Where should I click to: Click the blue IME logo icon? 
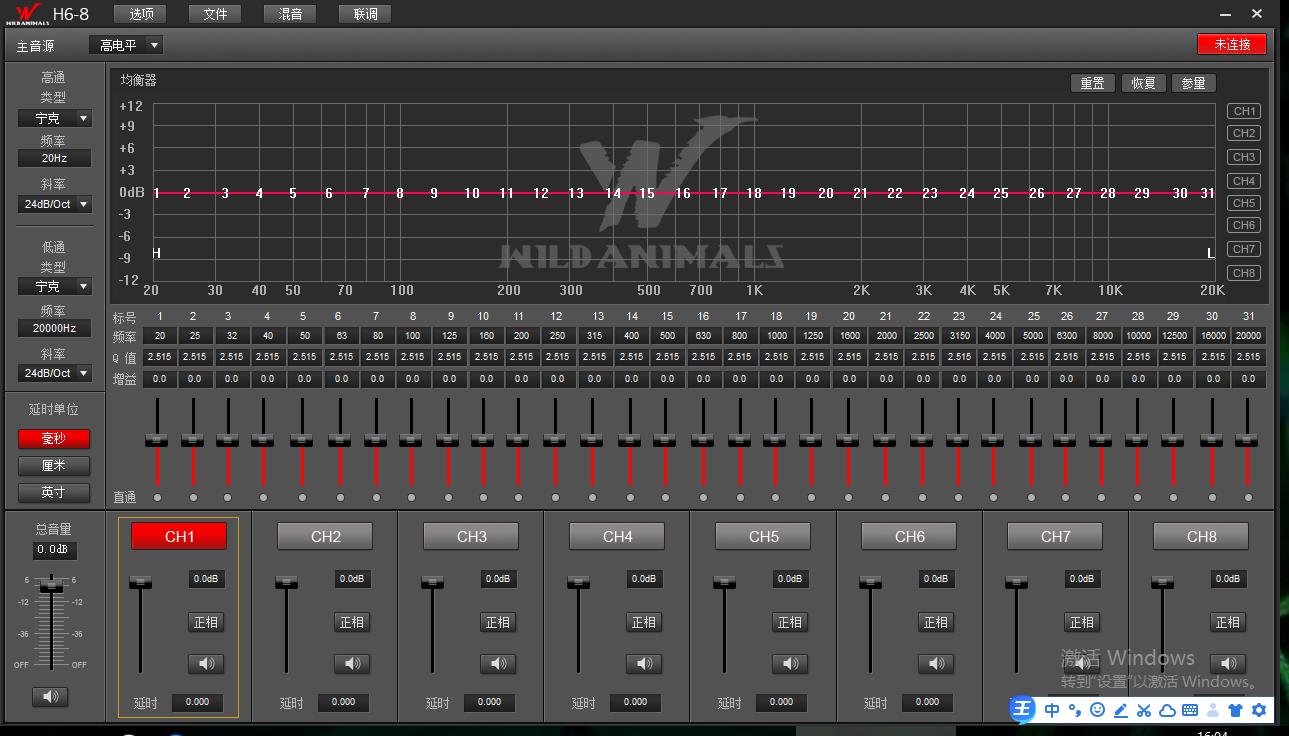coord(1022,709)
